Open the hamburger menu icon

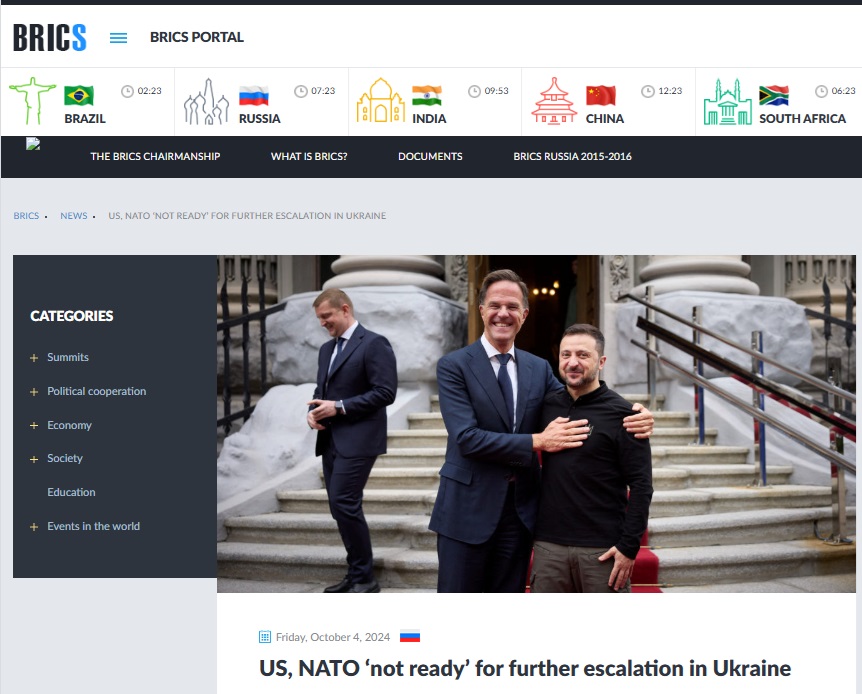click(118, 38)
